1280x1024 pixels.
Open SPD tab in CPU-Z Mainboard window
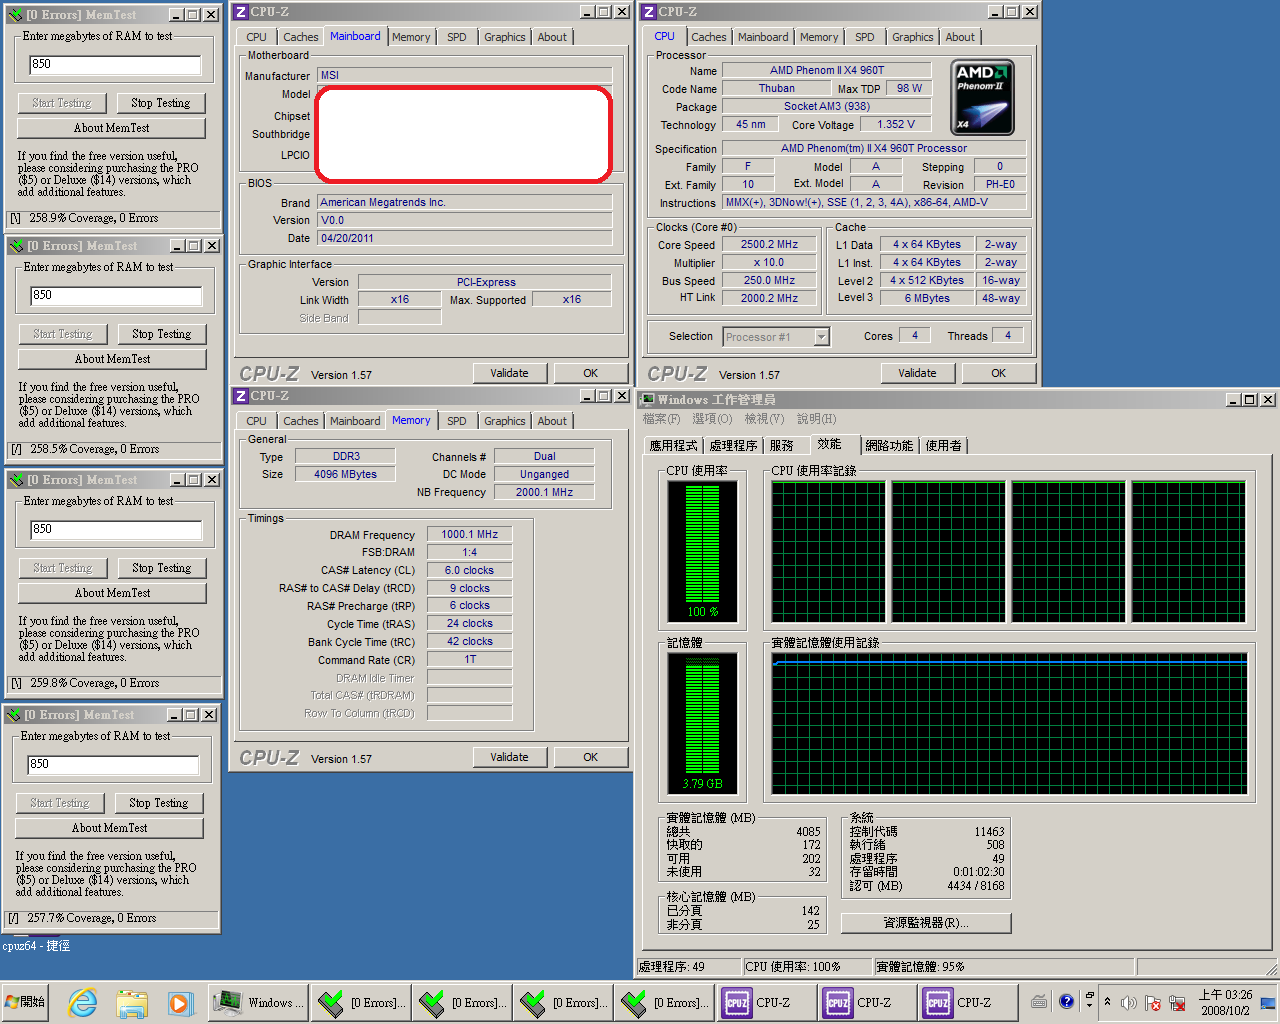pyautogui.click(x=456, y=37)
